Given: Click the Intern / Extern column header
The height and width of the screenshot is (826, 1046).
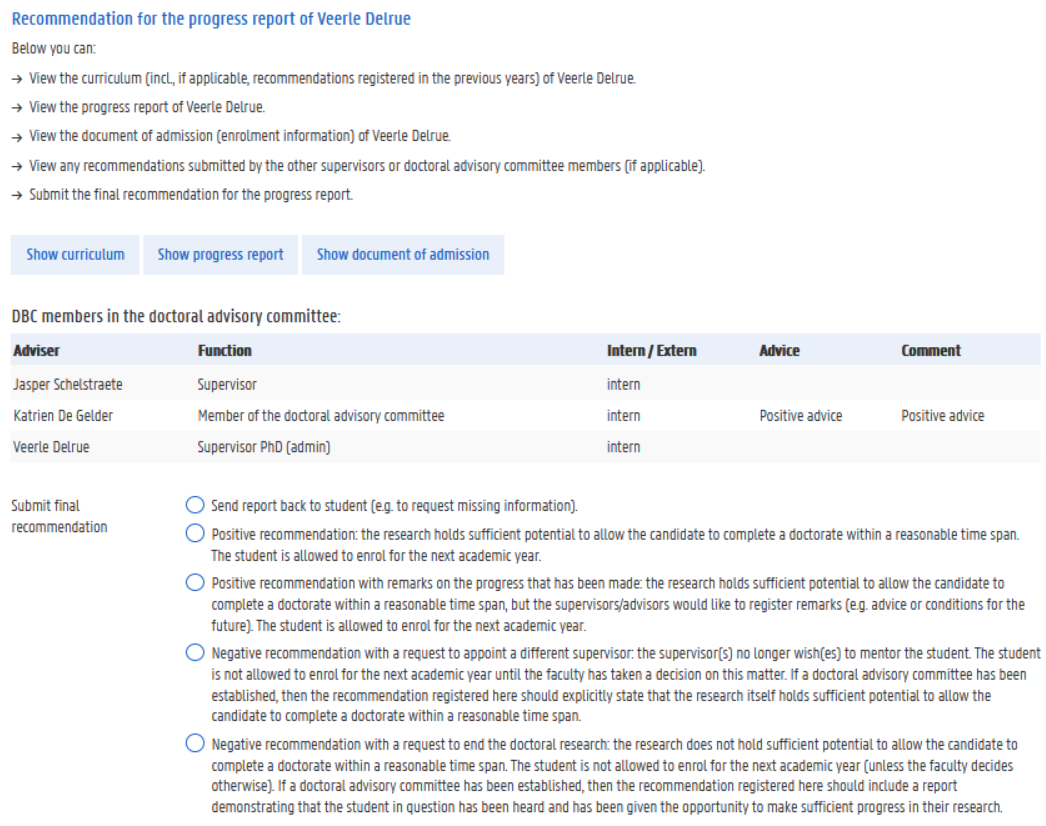Looking at the screenshot, I should [651, 351].
